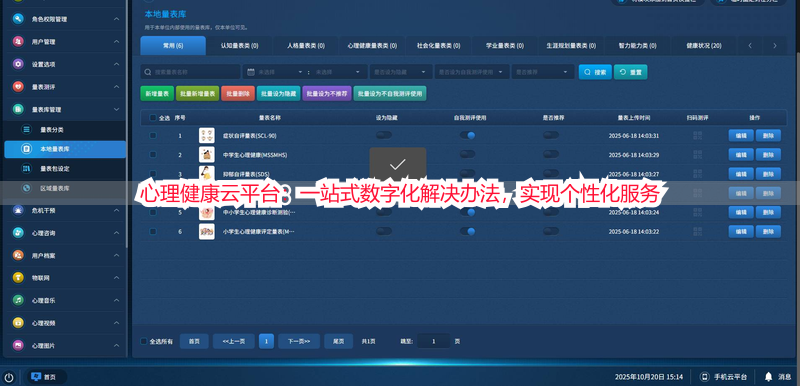This screenshot has width=800, height=386.
Task: Tick the 全选 header checkbox
Action: point(153,118)
